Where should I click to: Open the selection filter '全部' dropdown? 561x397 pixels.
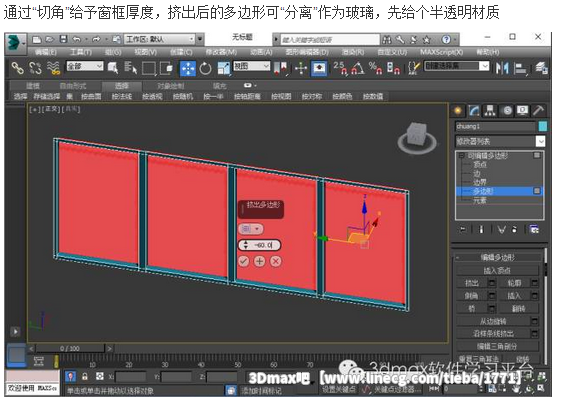tap(85, 66)
